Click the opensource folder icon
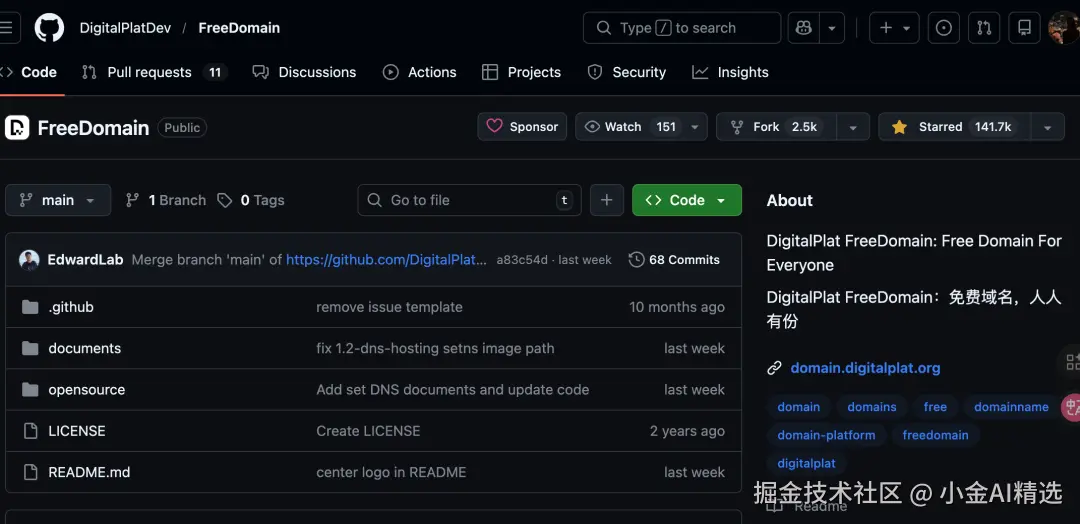This screenshot has width=1080, height=524. (30, 390)
